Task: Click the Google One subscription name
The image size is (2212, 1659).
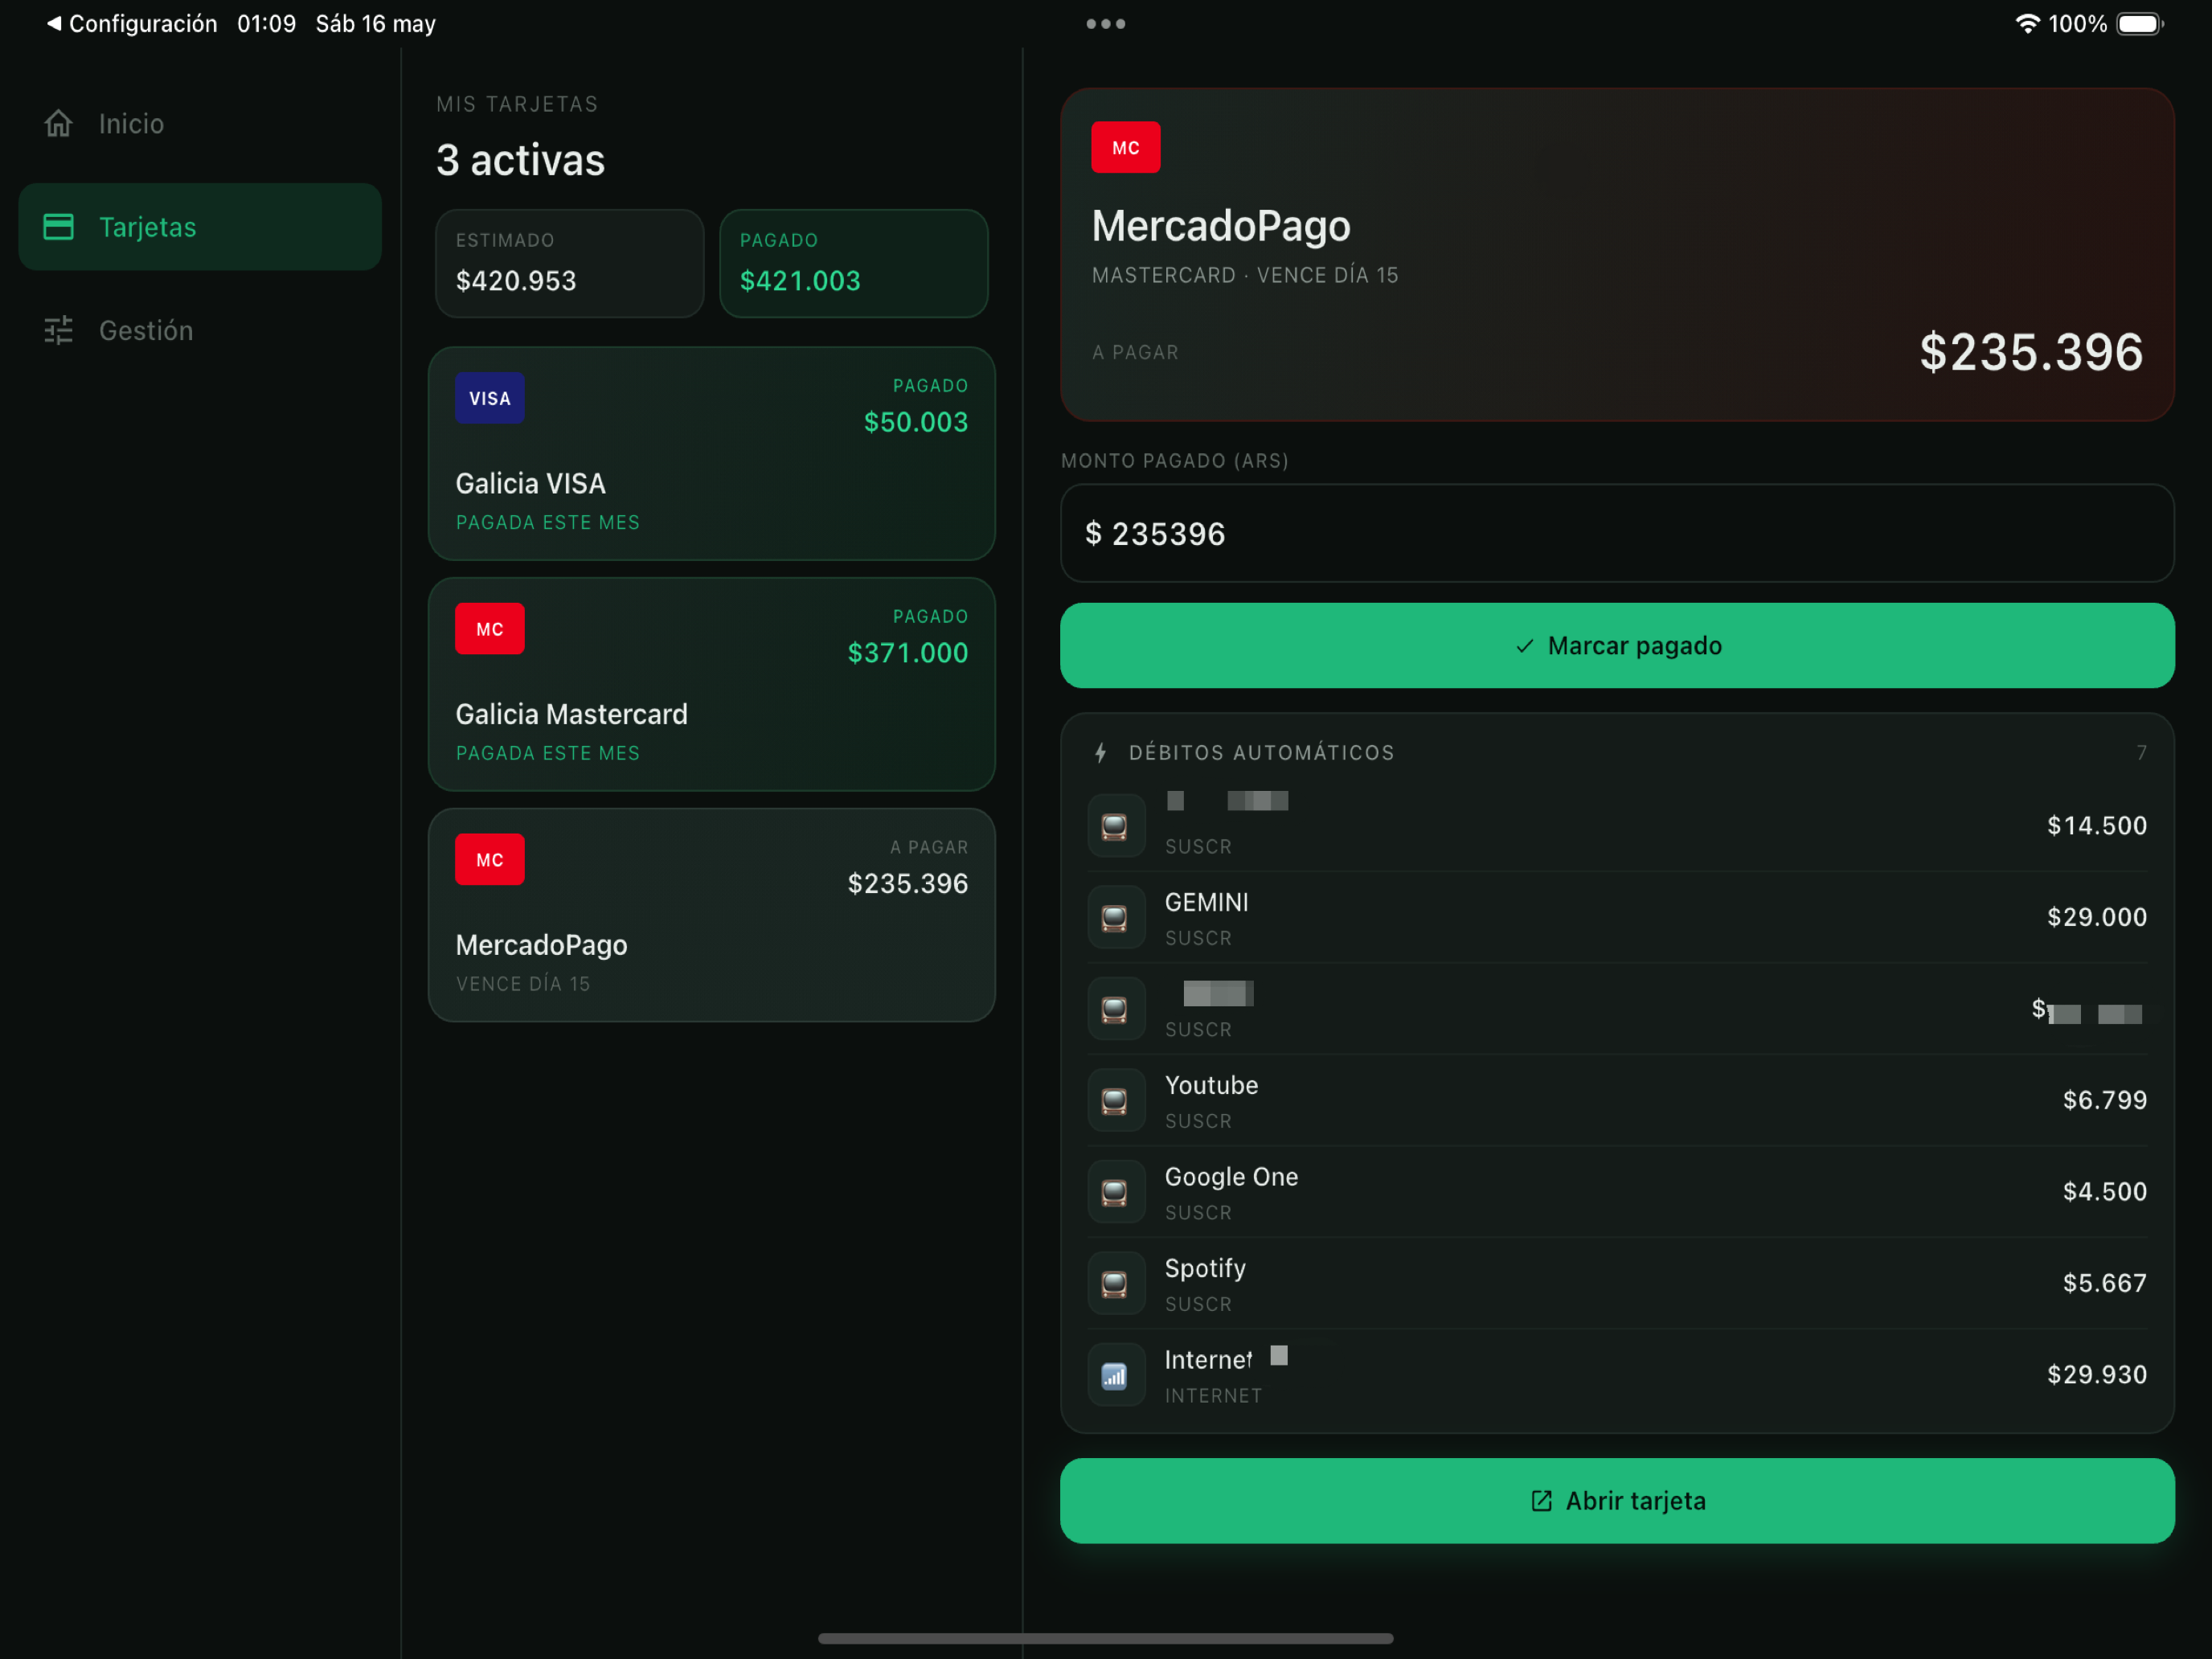Action: coord(1231,1177)
